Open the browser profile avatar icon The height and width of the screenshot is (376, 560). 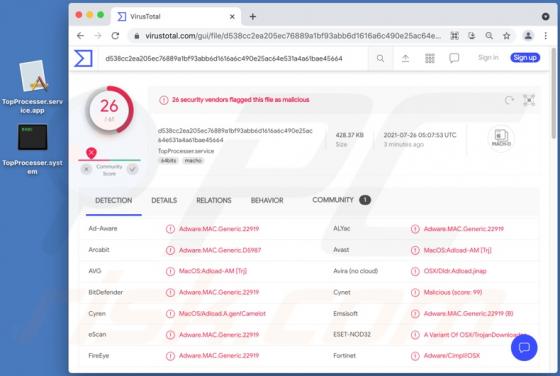528,36
